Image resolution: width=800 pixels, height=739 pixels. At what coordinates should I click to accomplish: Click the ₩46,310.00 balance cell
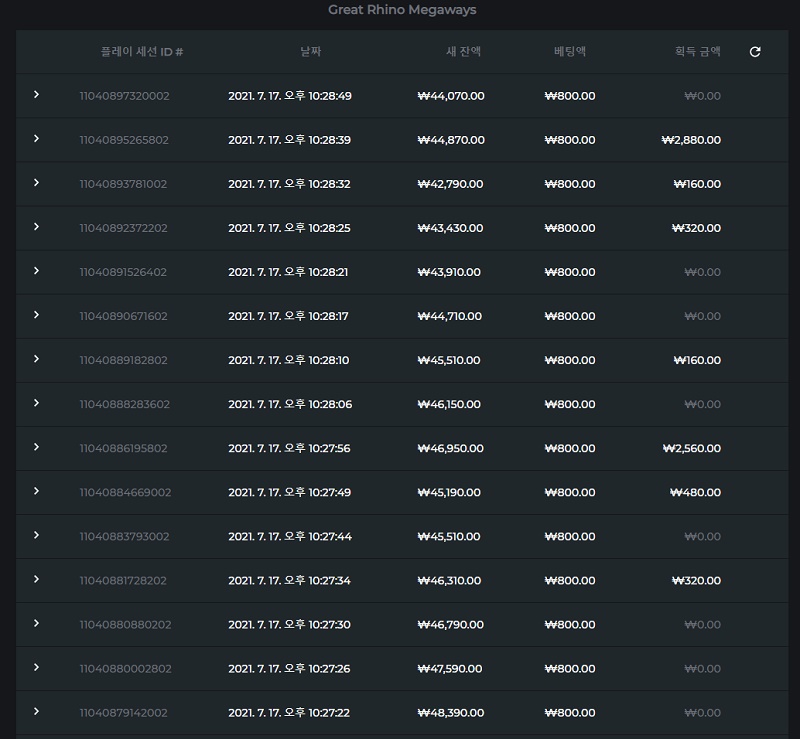pos(449,580)
